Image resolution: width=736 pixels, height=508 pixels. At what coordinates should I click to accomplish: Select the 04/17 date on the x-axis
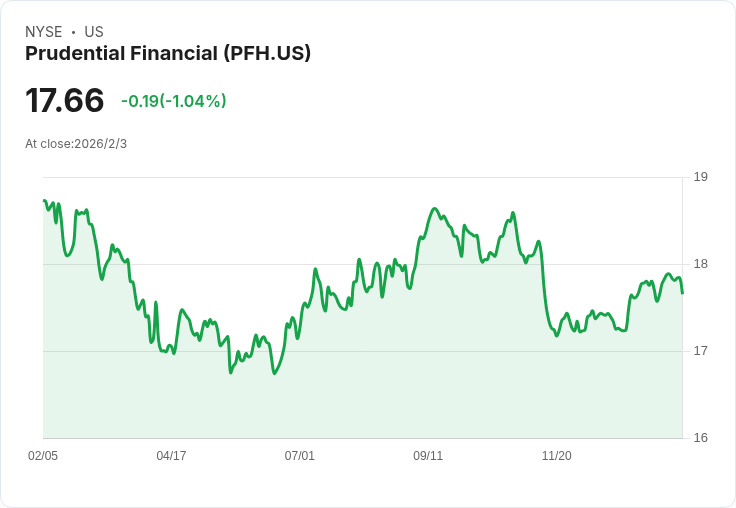click(171, 456)
